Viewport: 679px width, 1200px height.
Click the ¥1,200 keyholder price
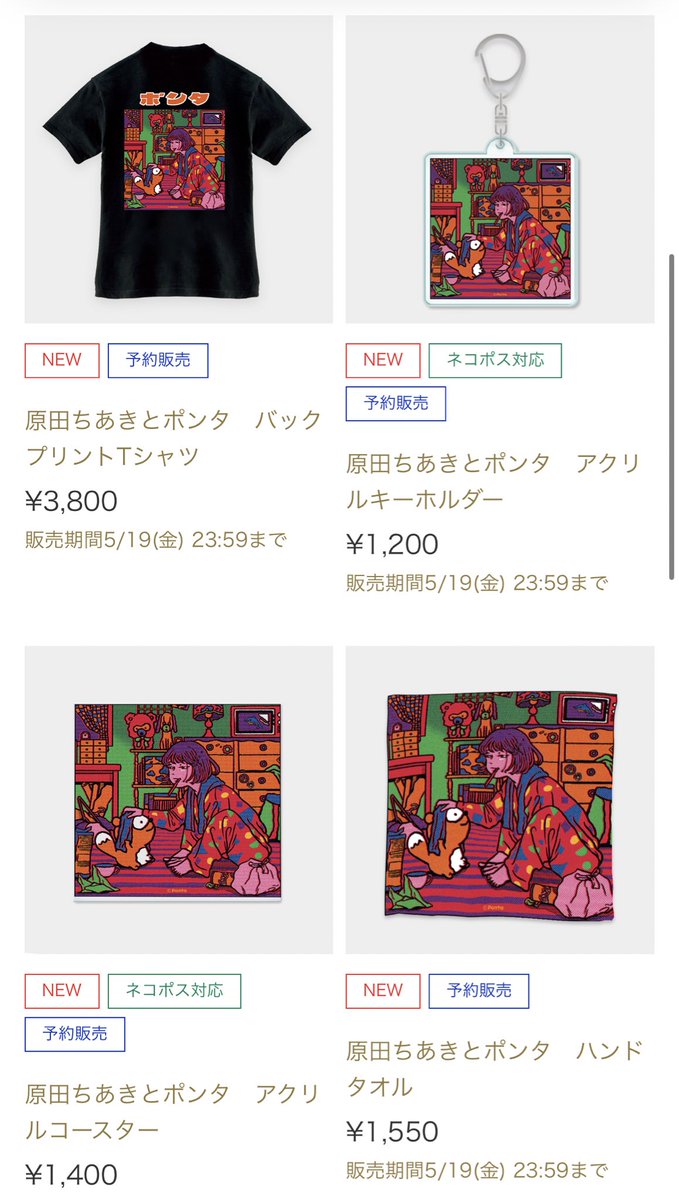pyautogui.click(x=393, y=545)
